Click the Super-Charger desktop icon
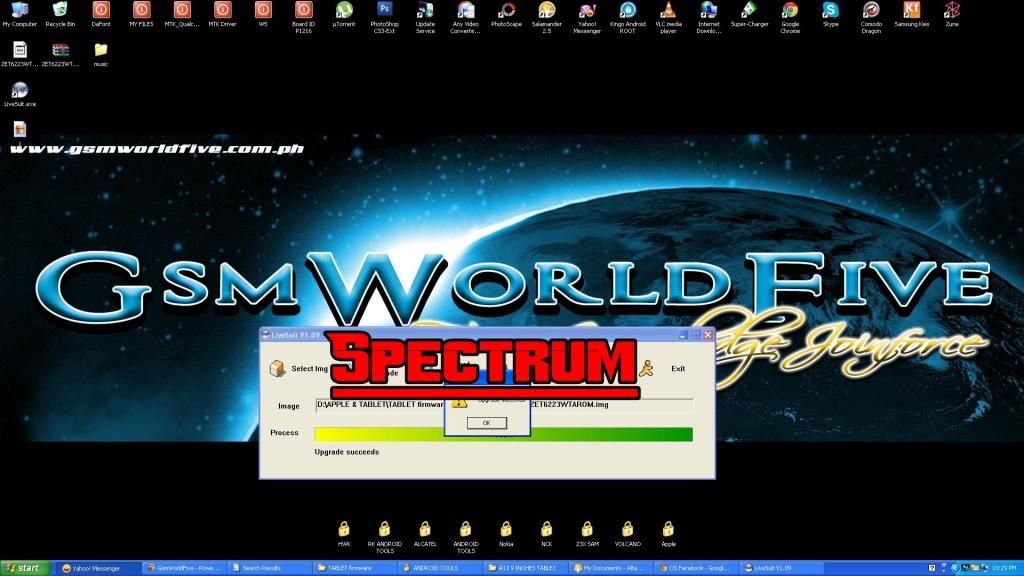1024x576 pixels. 749,14
